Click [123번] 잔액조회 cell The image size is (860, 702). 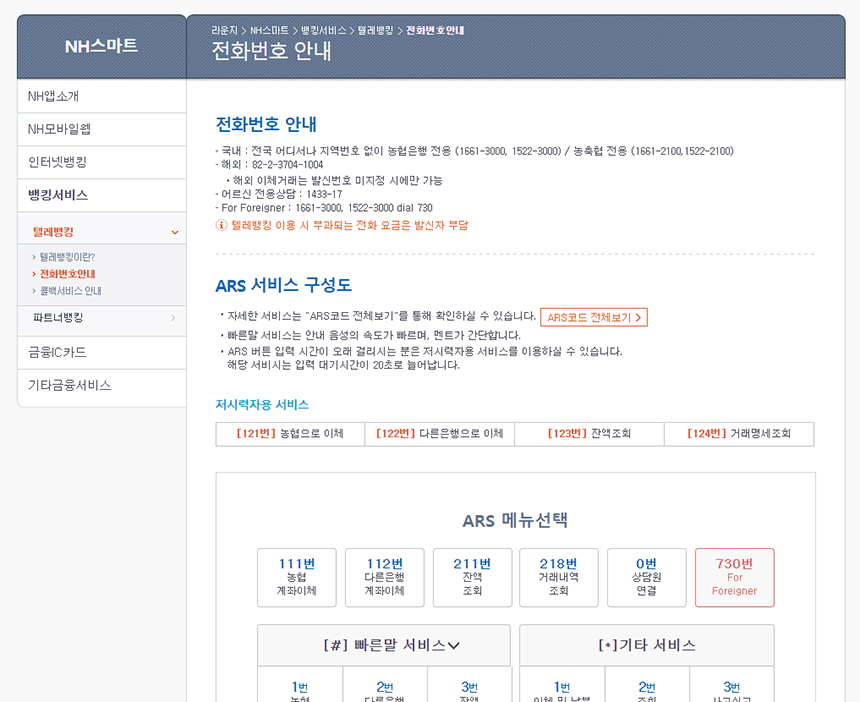pyautogui.click(x=590, y=434)
